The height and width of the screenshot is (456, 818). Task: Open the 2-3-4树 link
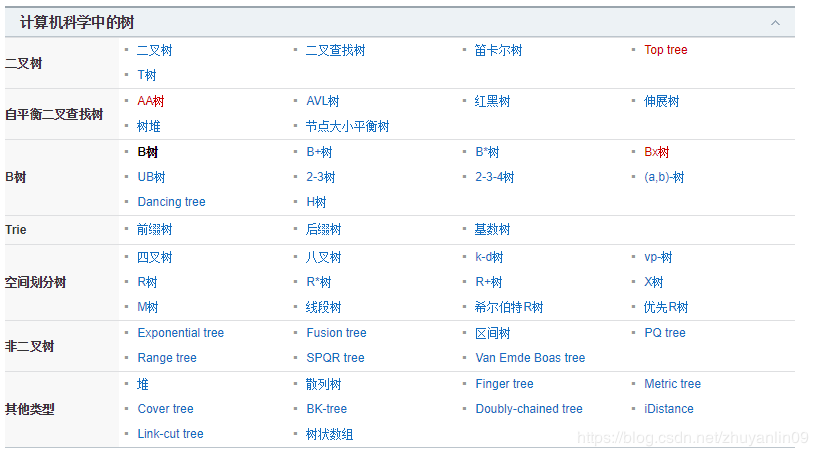[x=494, y=177]
